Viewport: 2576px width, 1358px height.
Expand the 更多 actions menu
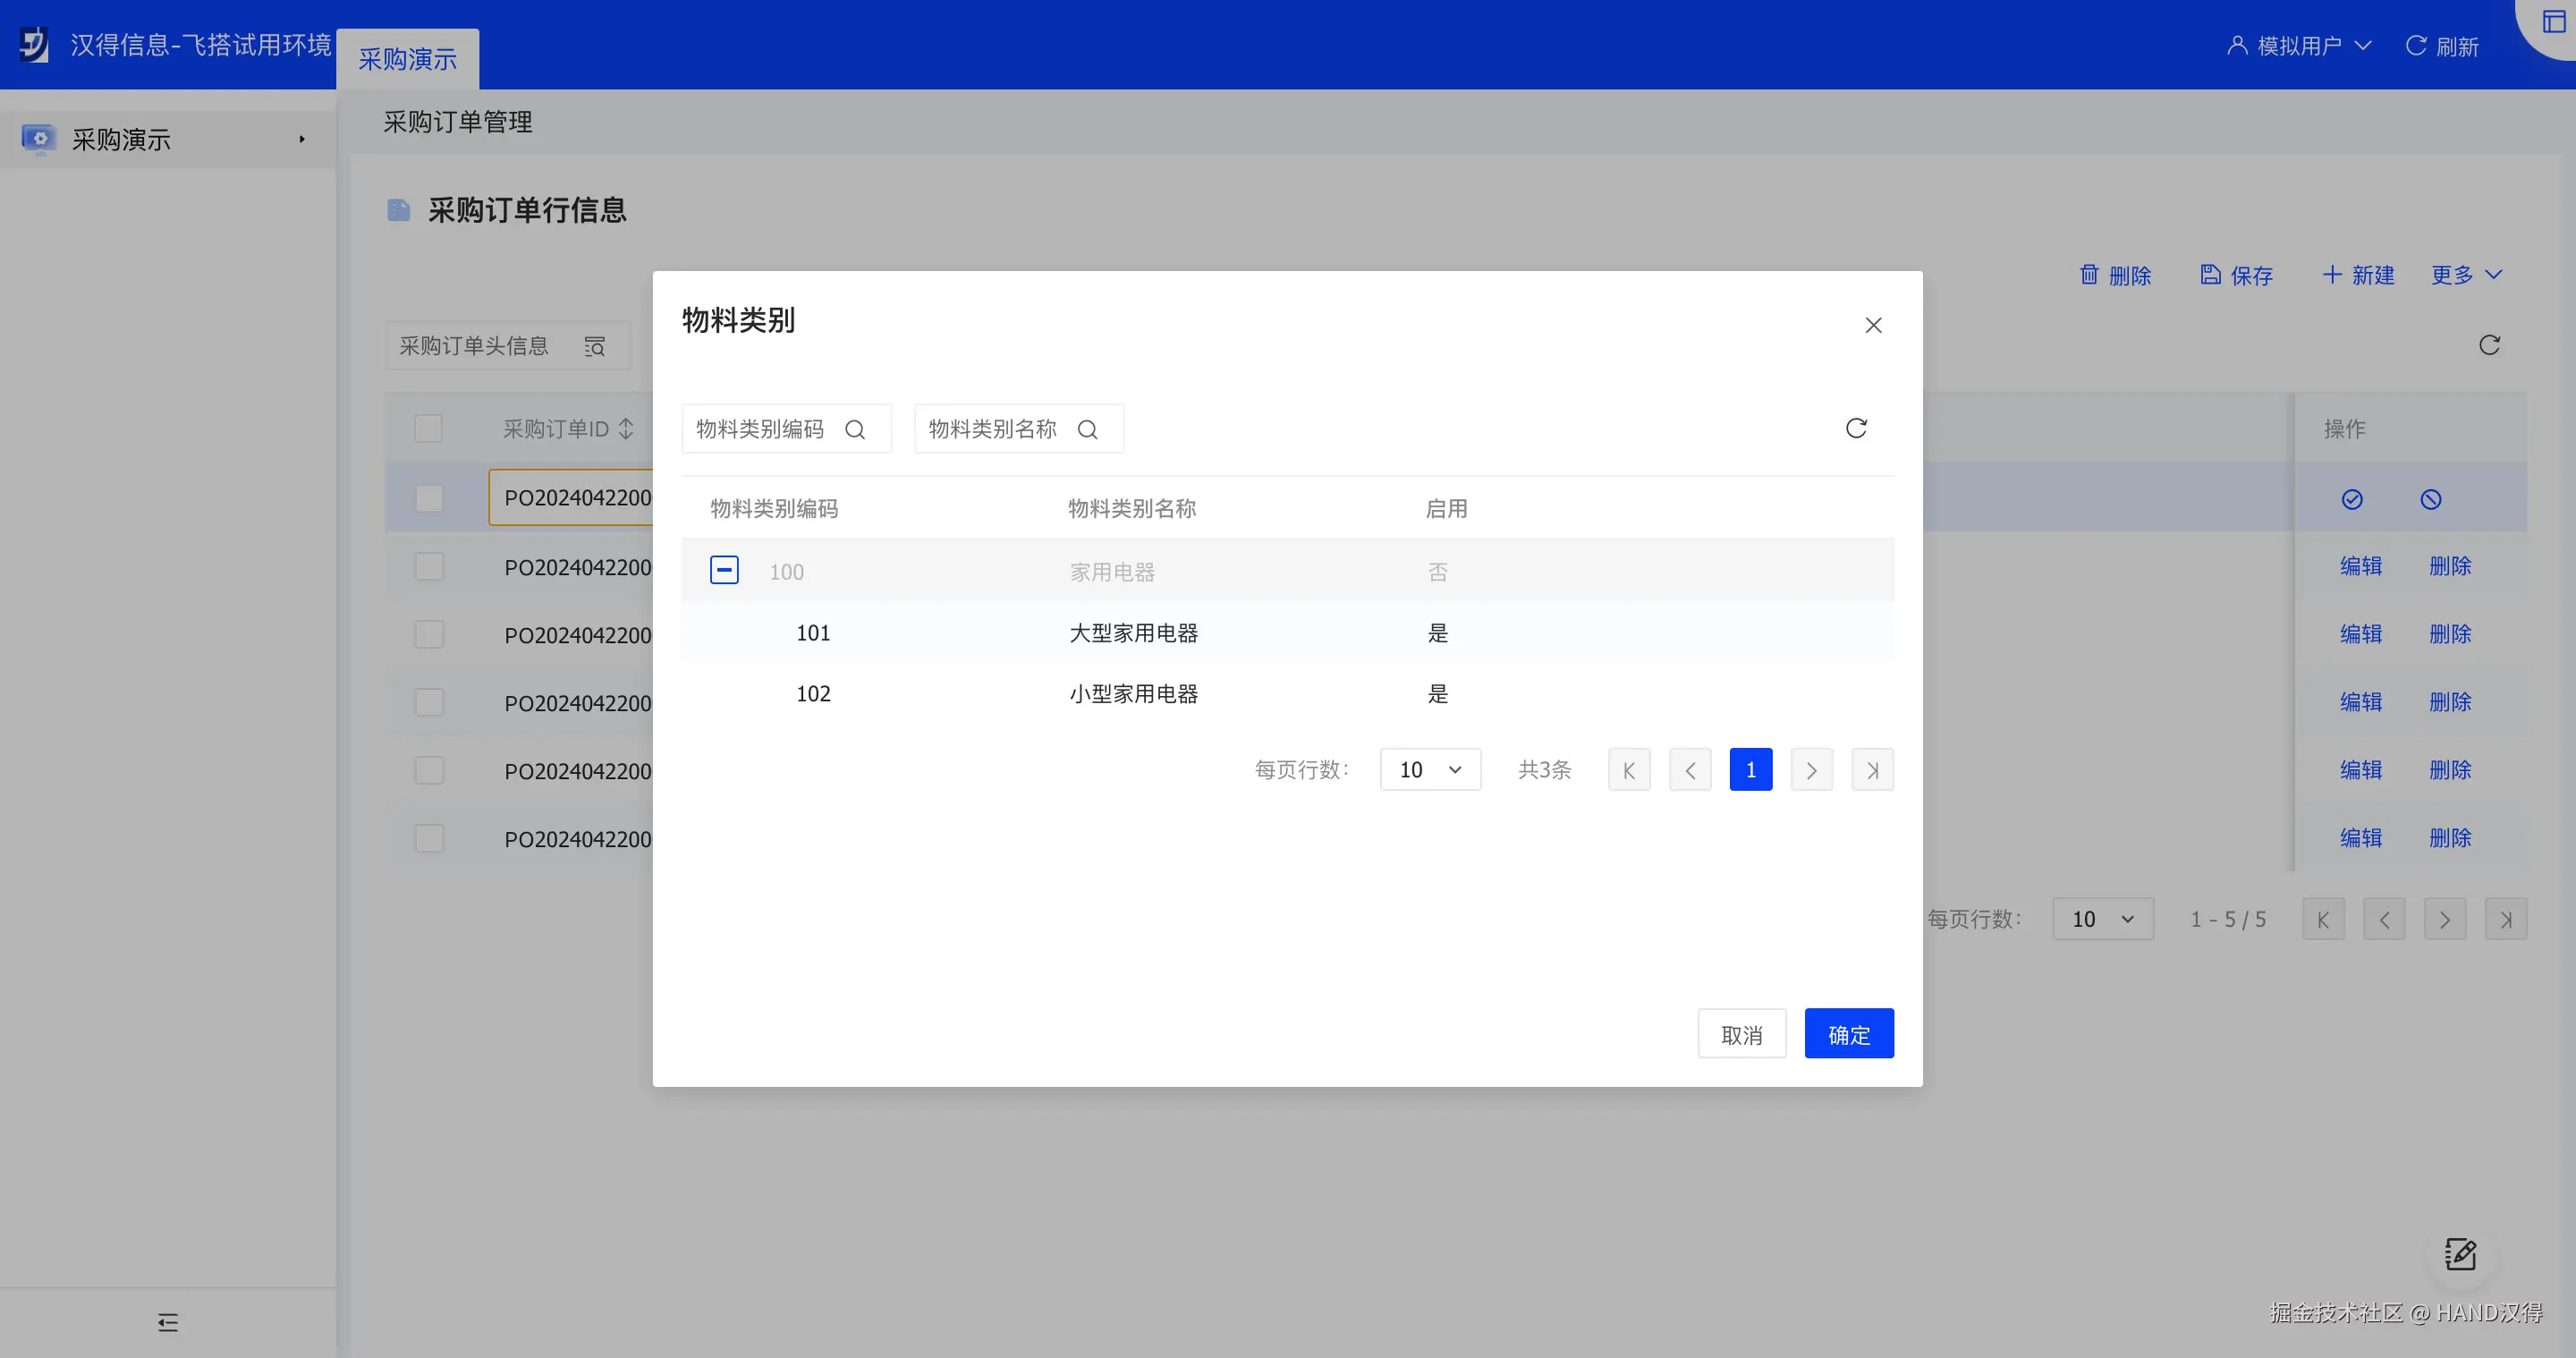[x=2466, y=275]
